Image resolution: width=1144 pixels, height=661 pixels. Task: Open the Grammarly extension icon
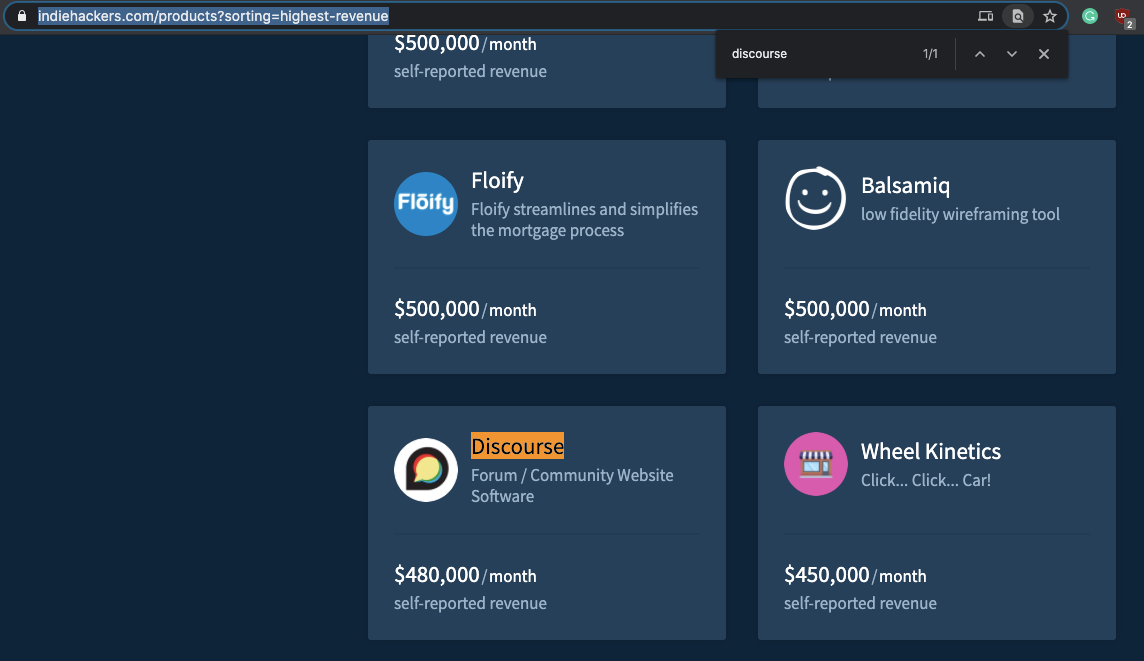point(1090,16)
